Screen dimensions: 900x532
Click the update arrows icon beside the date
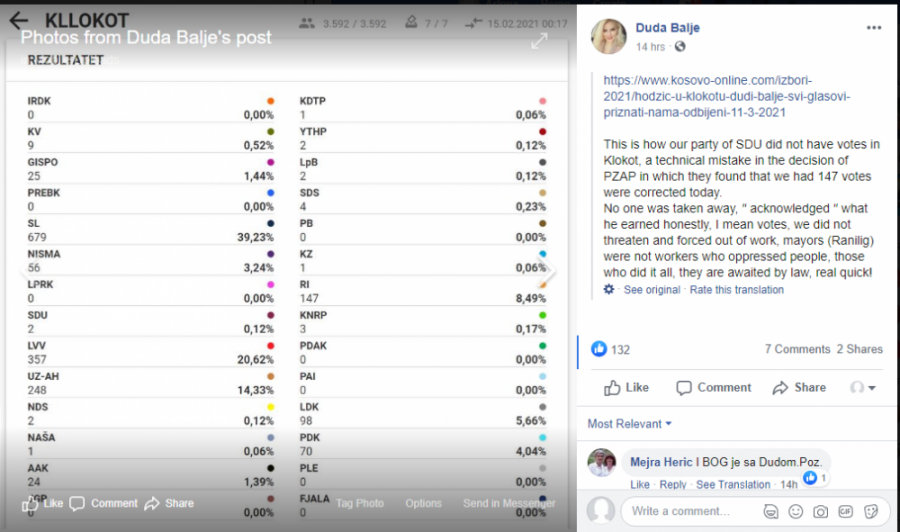tap(473, 23)
